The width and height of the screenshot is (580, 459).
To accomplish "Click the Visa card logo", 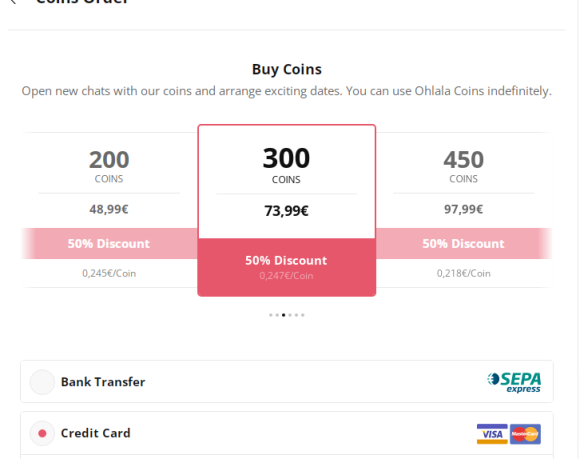I will point(492,434).
